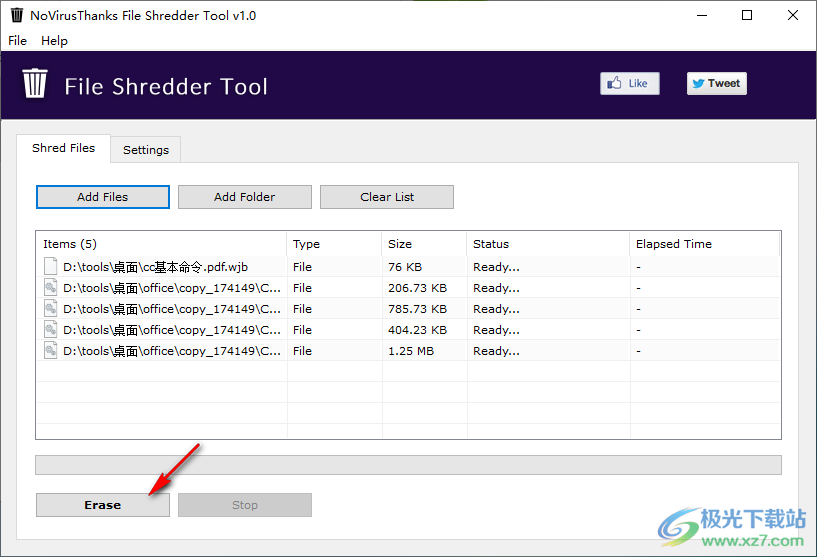Select the file path in 404.23 KB row
This screenshot has width=817, height=557.
(x=172, y=330)
